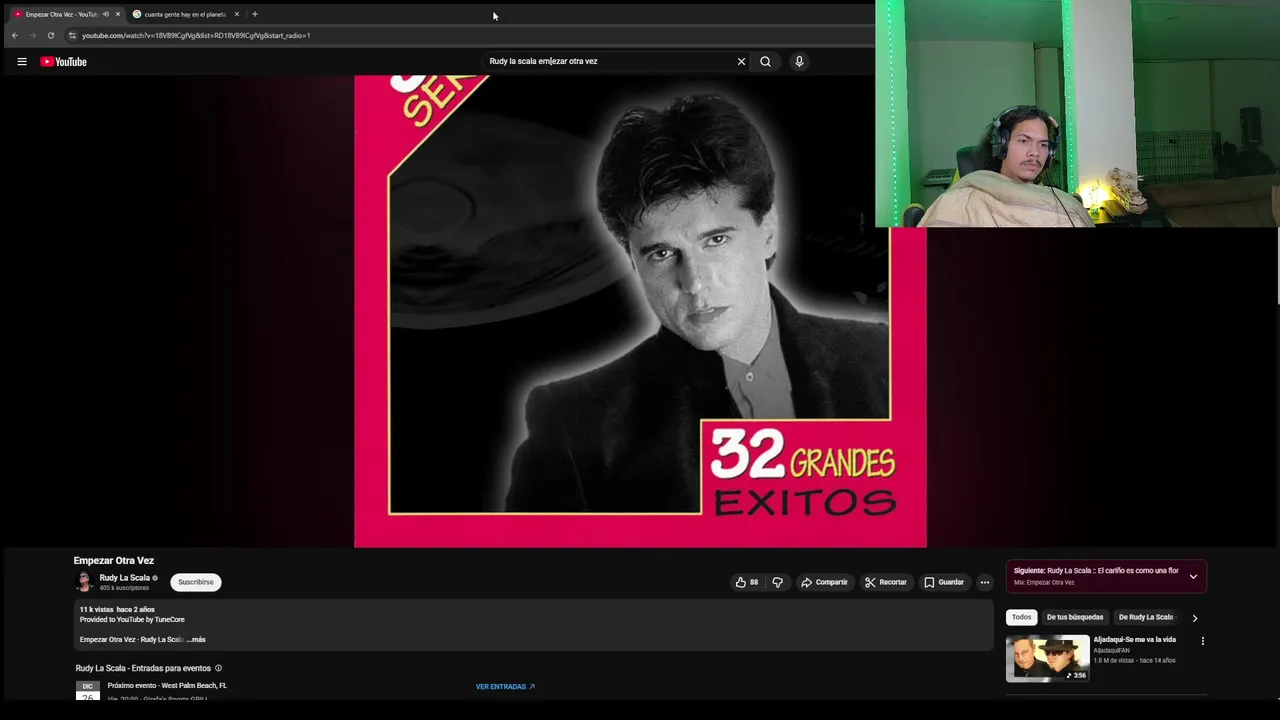The height and width of the screenshot is (720, 1280).
Task: Save the video with Guardar
Action: point(944,582)
